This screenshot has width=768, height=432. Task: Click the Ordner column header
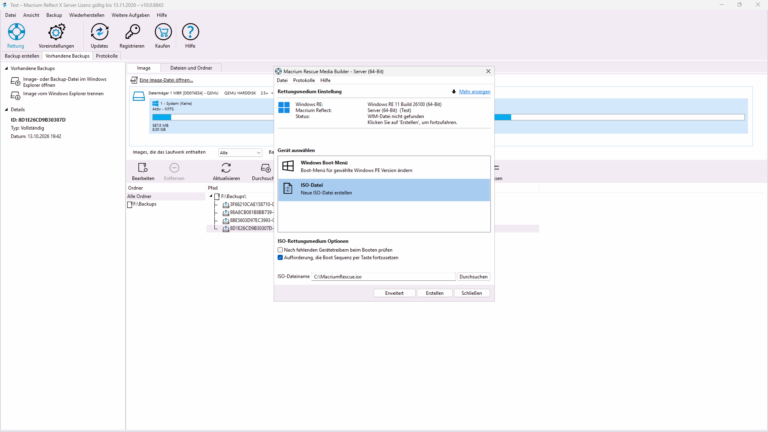[135, 188]
